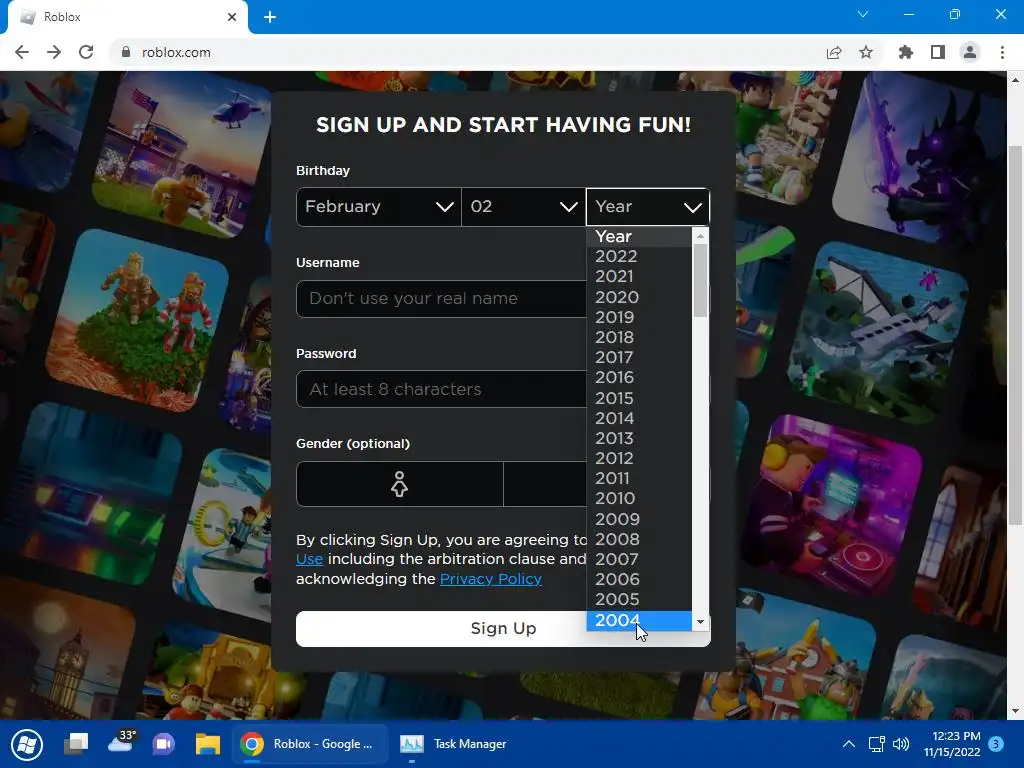Open weather widget showing 33°
This screenshot has width=1024, height=768.
[121, 743]
